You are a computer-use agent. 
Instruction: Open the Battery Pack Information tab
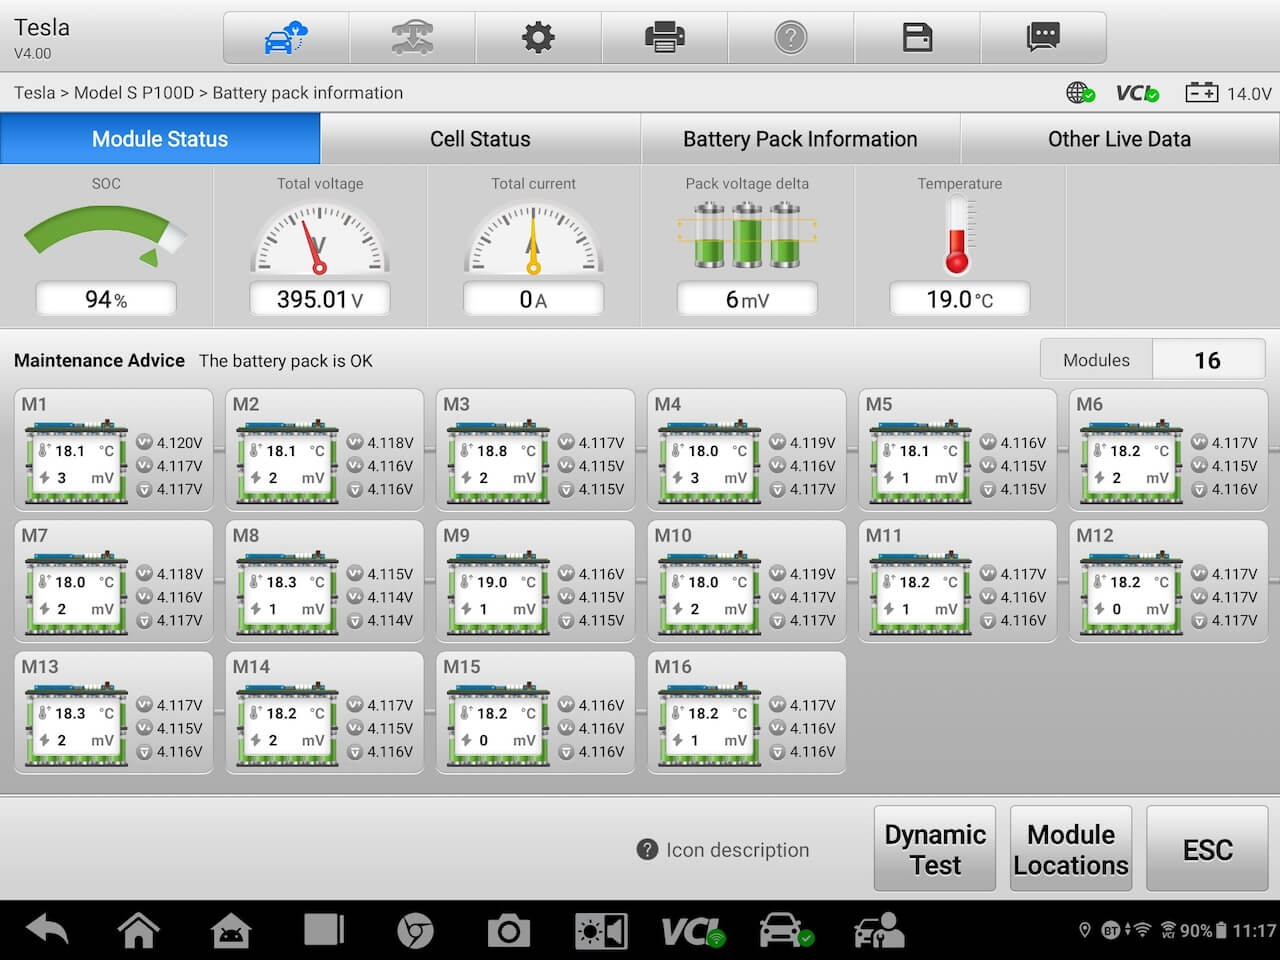pyautogui.click(x=800, y=139)
